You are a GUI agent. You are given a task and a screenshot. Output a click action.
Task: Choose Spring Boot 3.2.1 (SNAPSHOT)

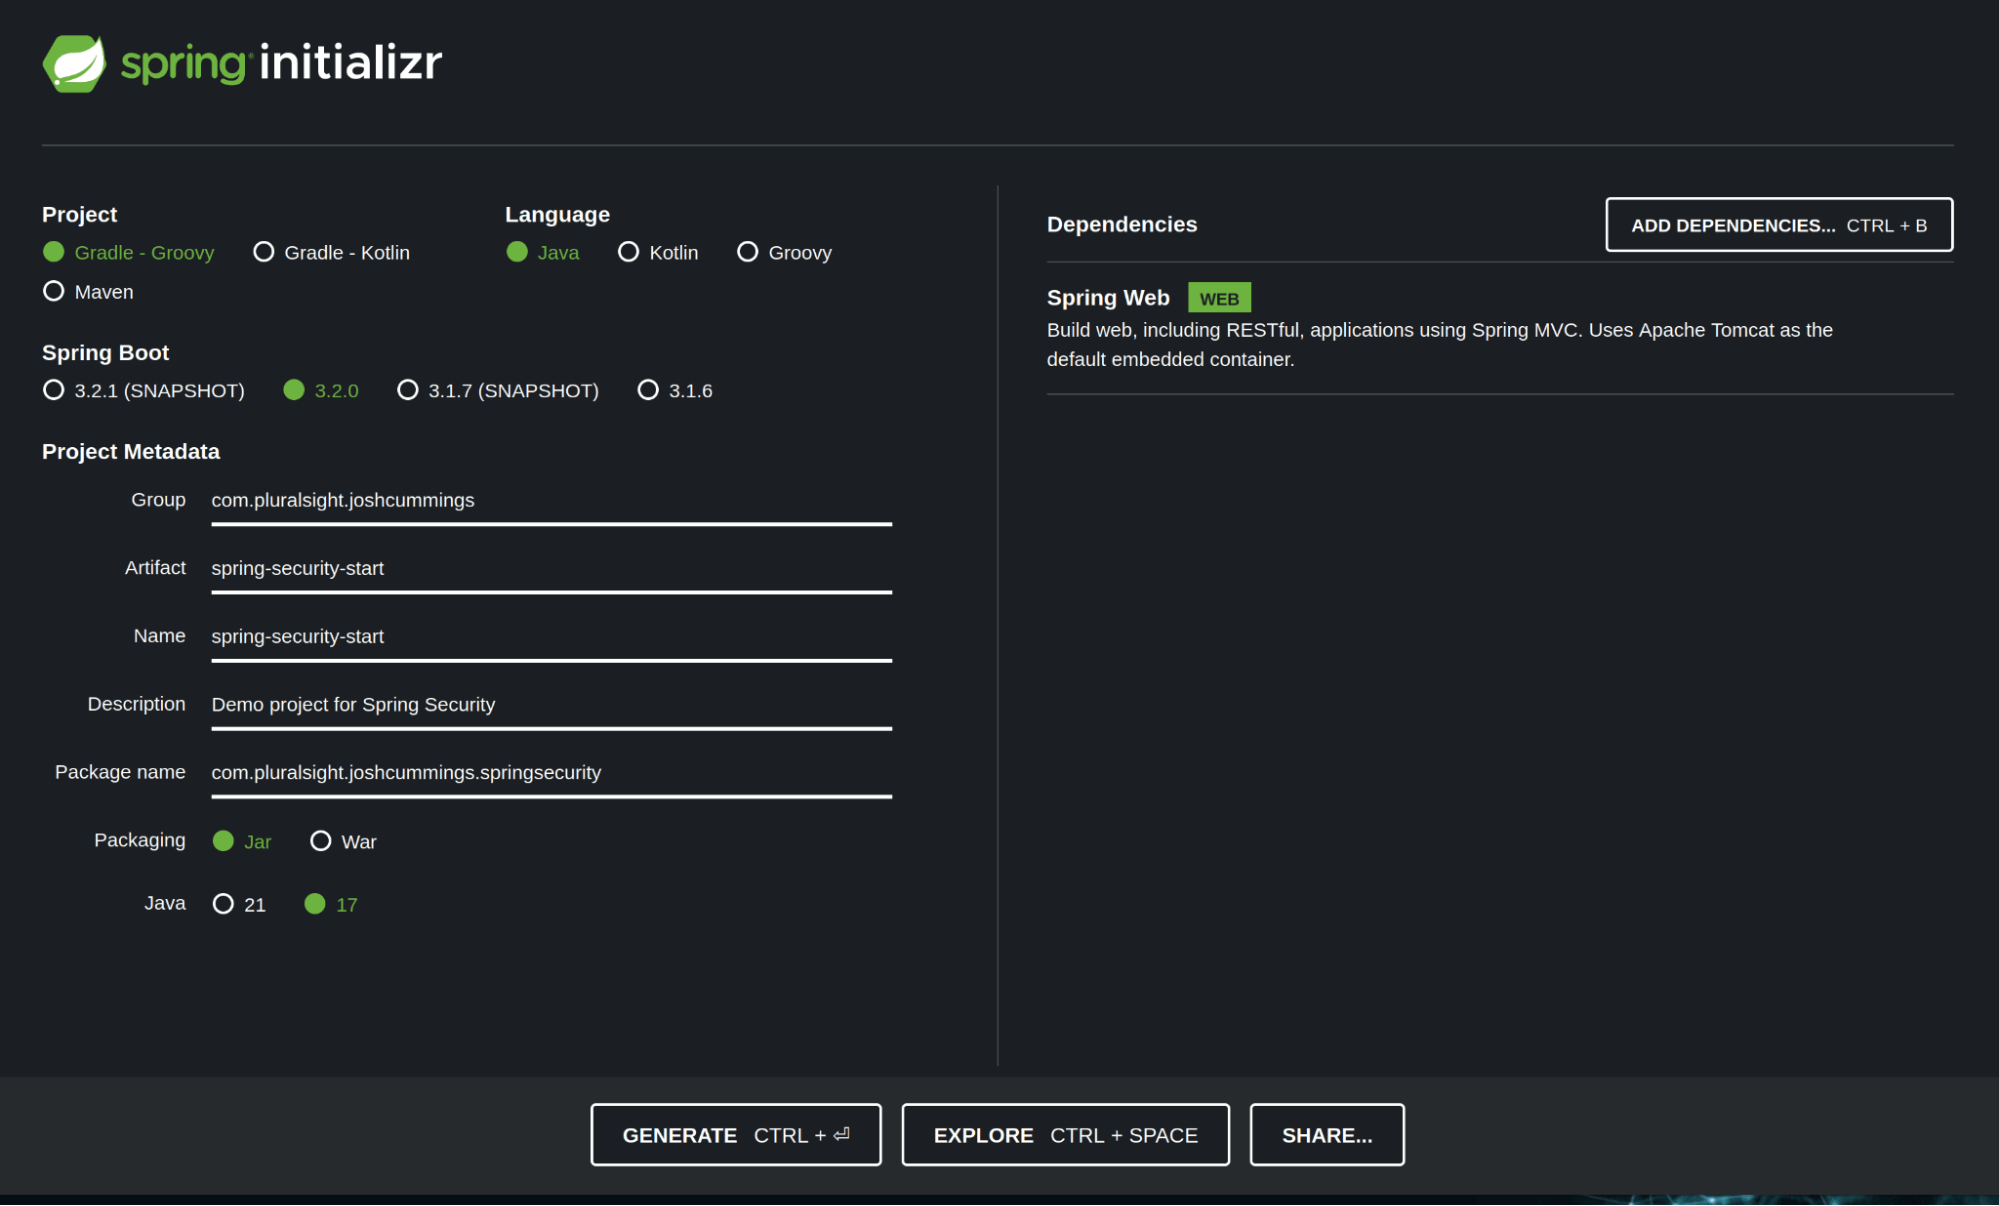(x=144, y=391)
